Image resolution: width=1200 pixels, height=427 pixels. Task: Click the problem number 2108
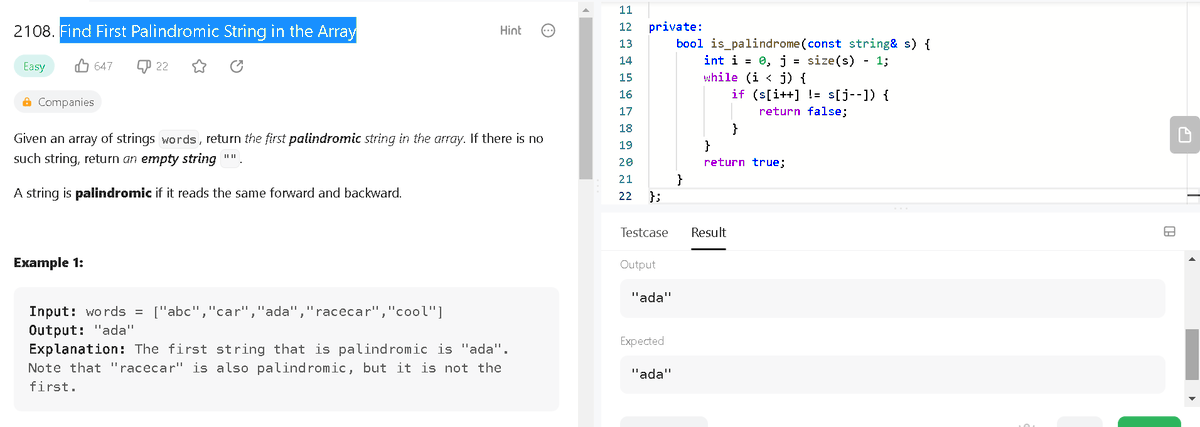[34, 31]
